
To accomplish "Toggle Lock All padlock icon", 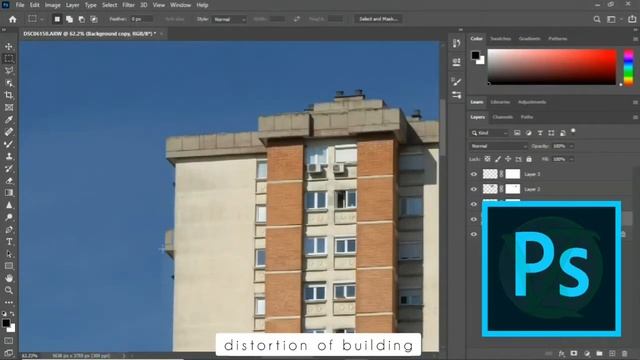I will [529, 159].
